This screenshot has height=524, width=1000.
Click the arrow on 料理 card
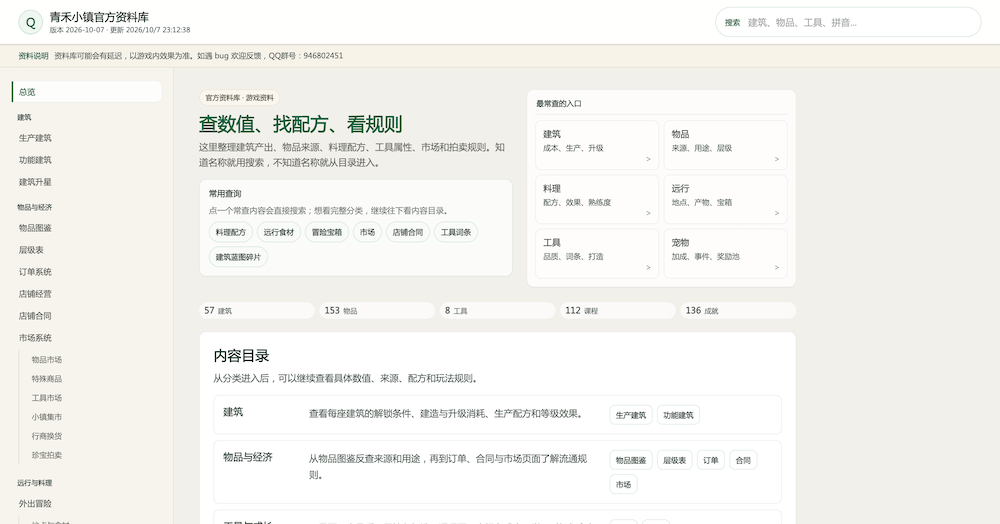[648, 214]
